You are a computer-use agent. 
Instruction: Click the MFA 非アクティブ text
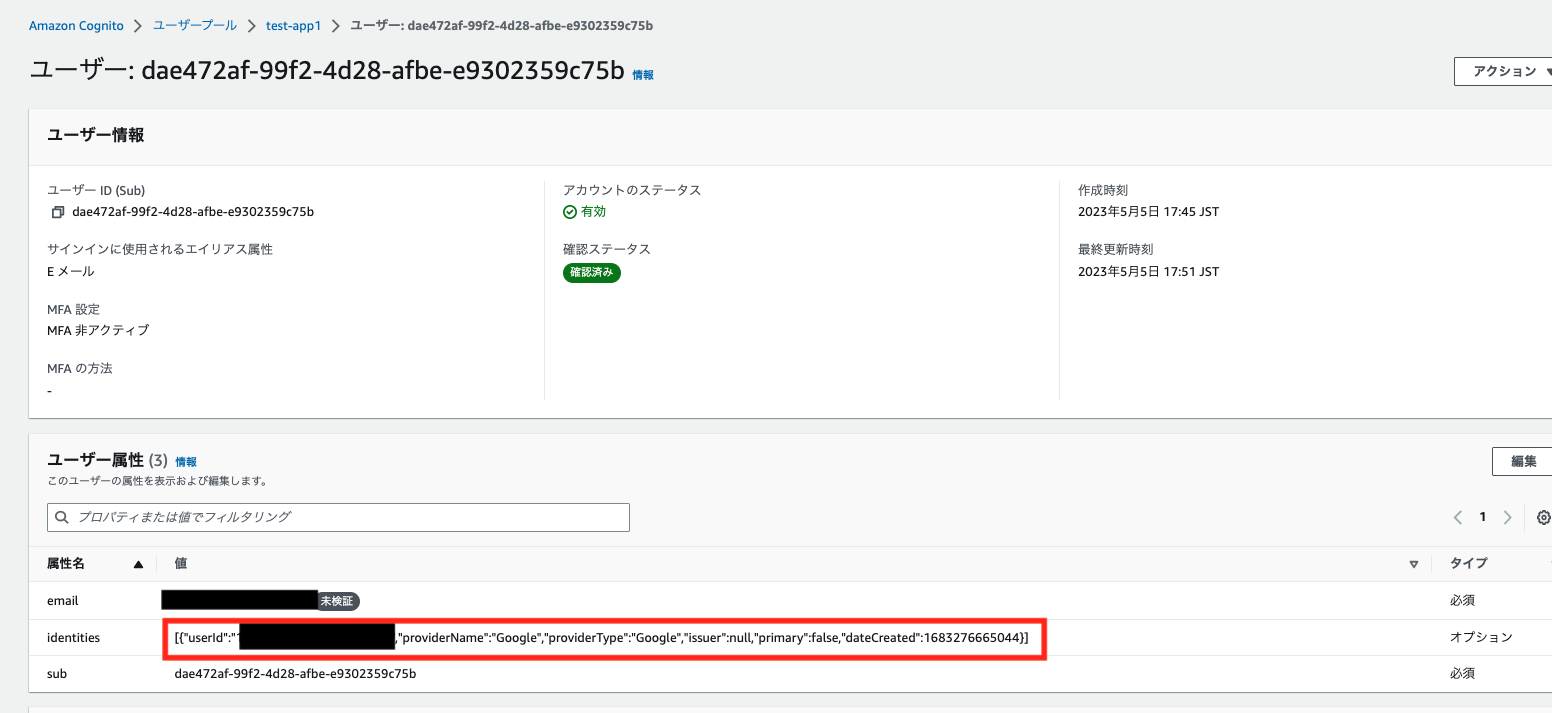click(x=98, y=330)
